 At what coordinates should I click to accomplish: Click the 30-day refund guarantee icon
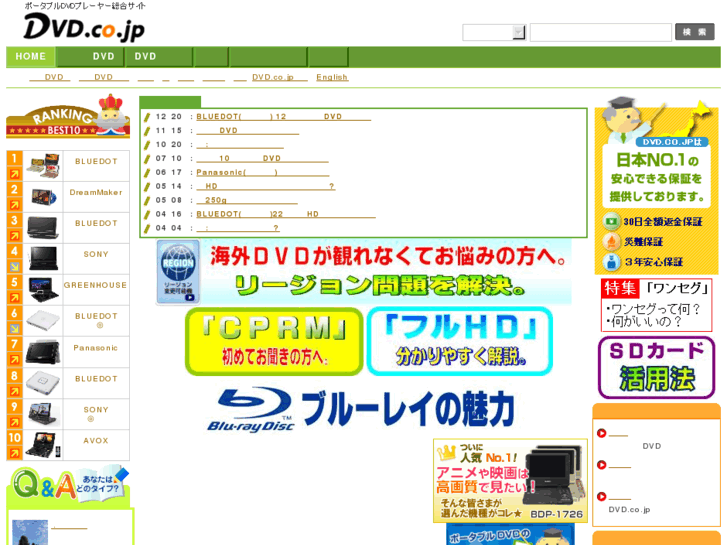click(x=611, y=221)
